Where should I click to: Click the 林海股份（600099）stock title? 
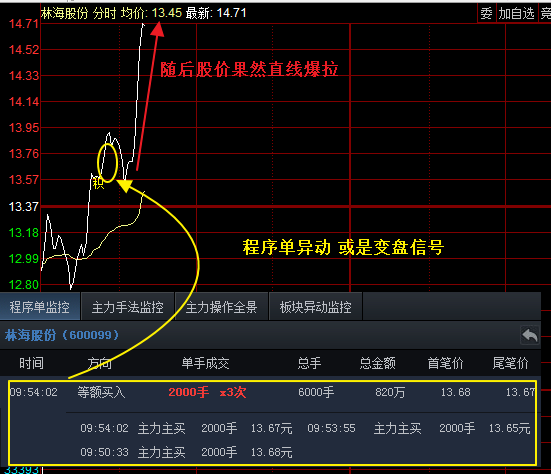62,335
